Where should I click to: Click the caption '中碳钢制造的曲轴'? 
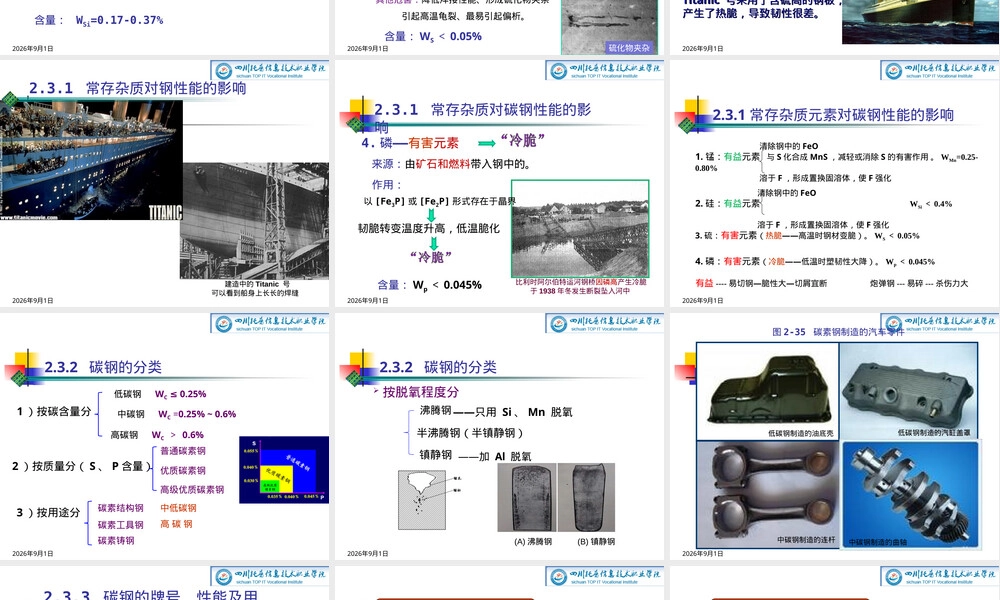878,542
